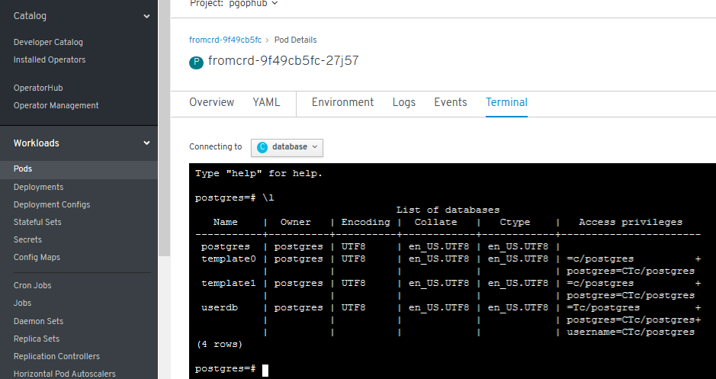
Task: Go to OperatorHub
Action: pyautogui.click(x=38, y=88)
